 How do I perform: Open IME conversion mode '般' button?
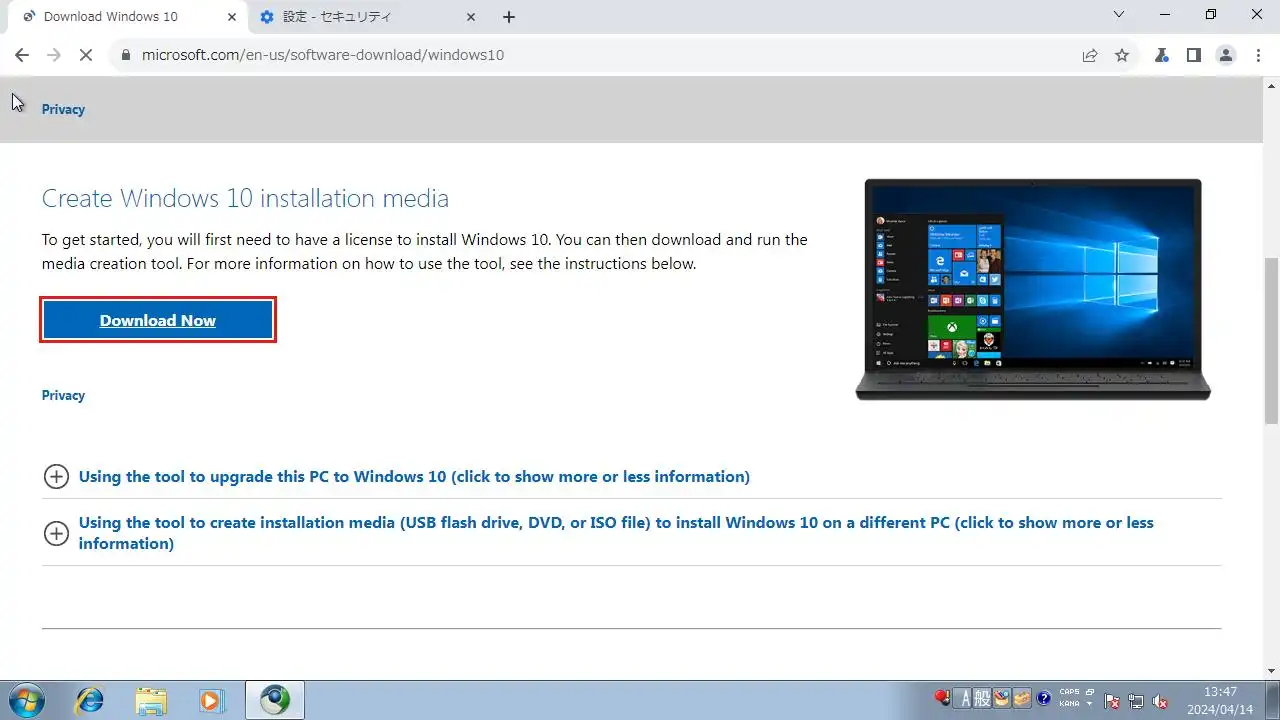click(981, 698)
